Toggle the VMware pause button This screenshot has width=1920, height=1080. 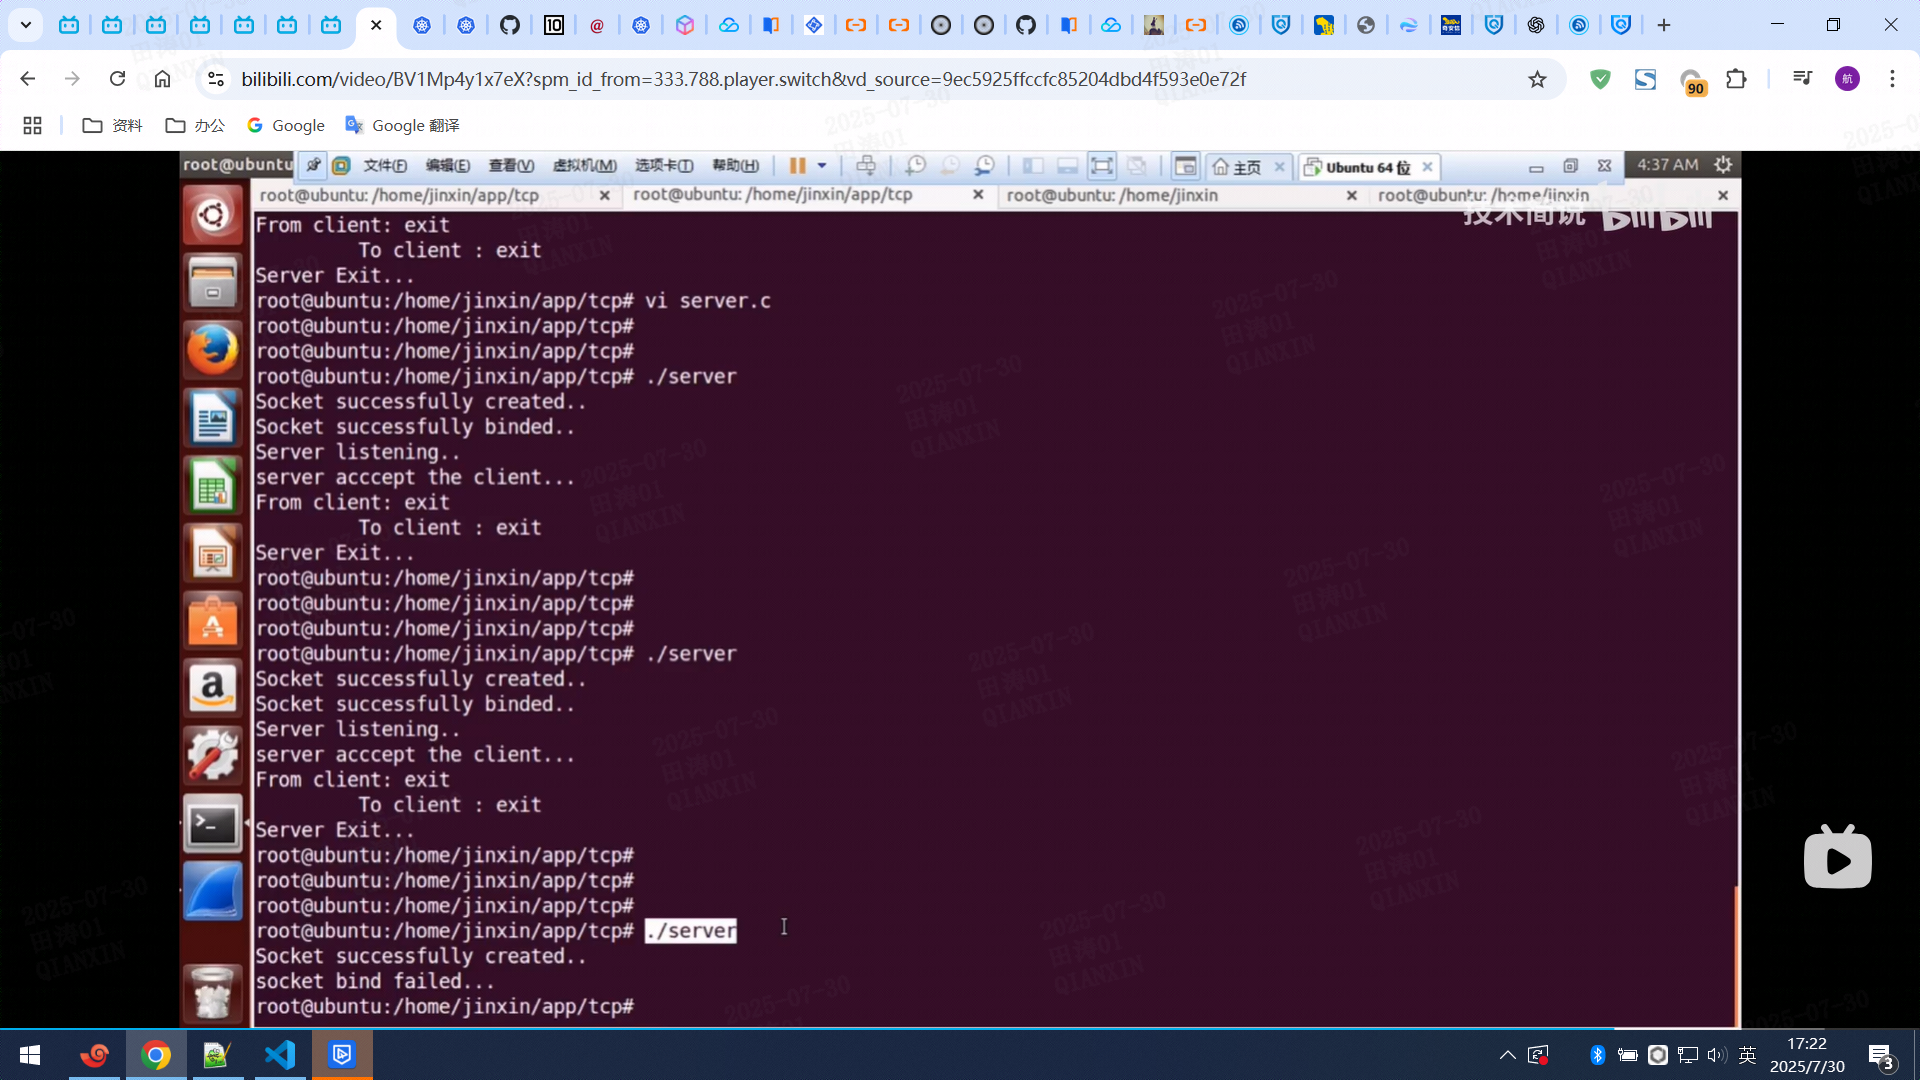pos(797,166)
